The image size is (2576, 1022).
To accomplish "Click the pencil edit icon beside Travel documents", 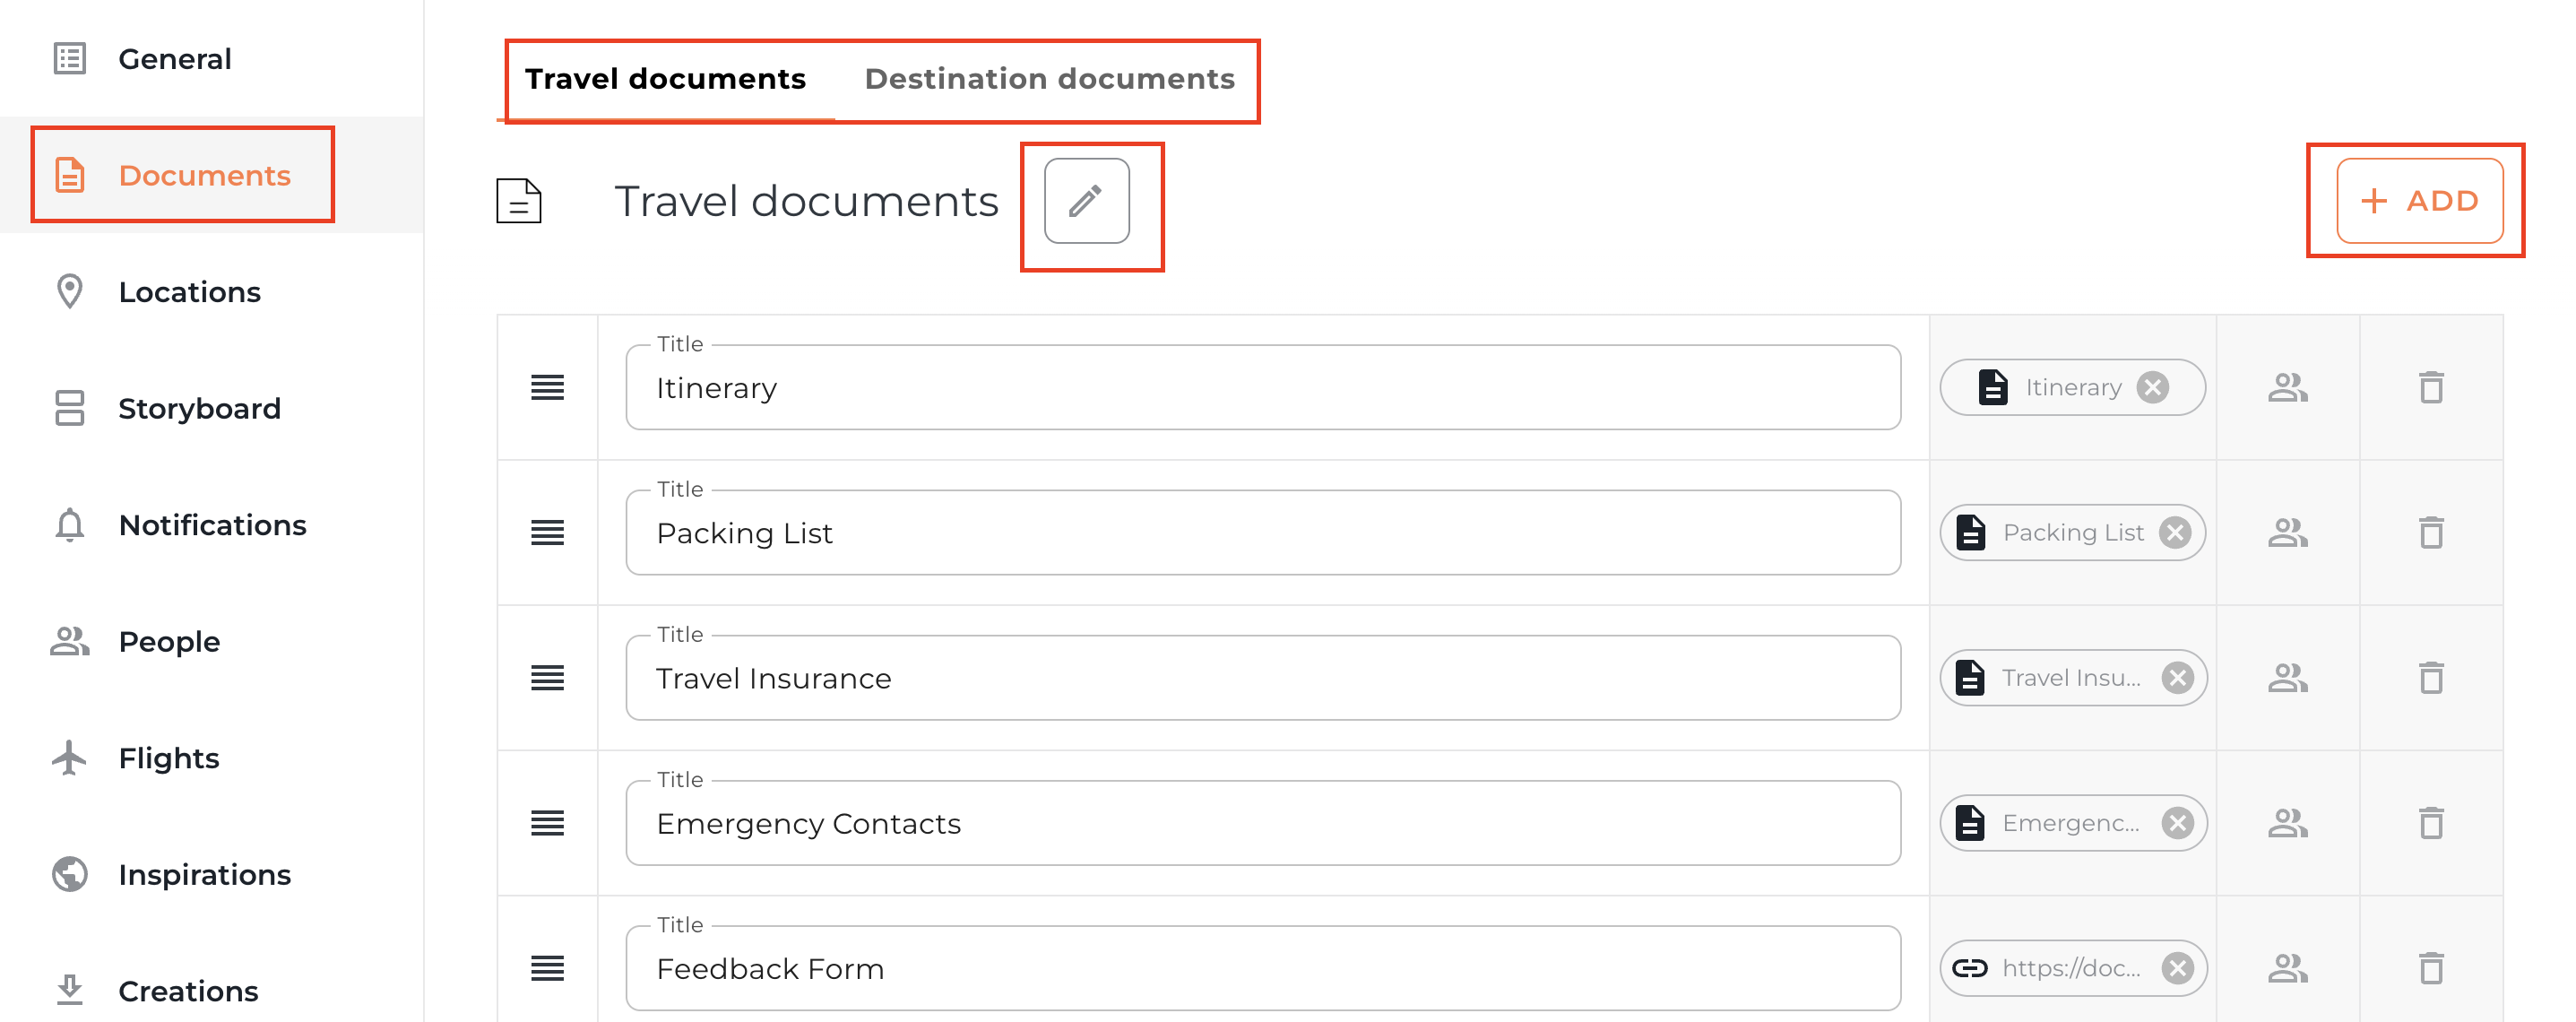I will click(1086, 201).
